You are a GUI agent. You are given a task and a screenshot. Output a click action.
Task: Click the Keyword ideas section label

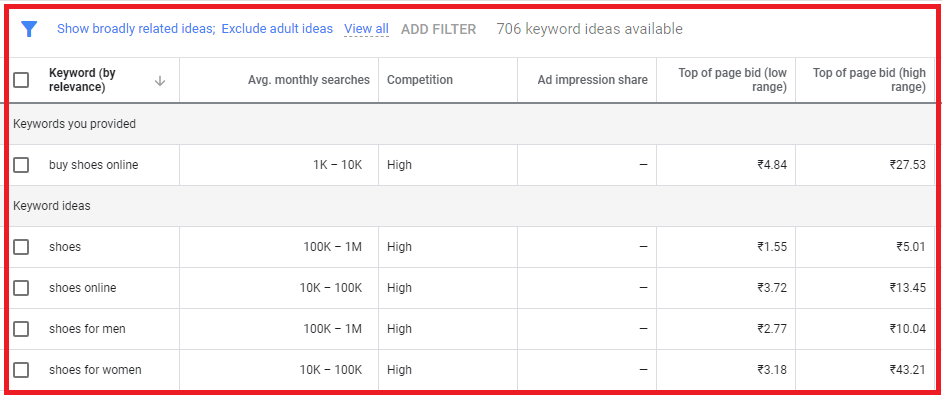pyautogui.click(x=52, y=206)
